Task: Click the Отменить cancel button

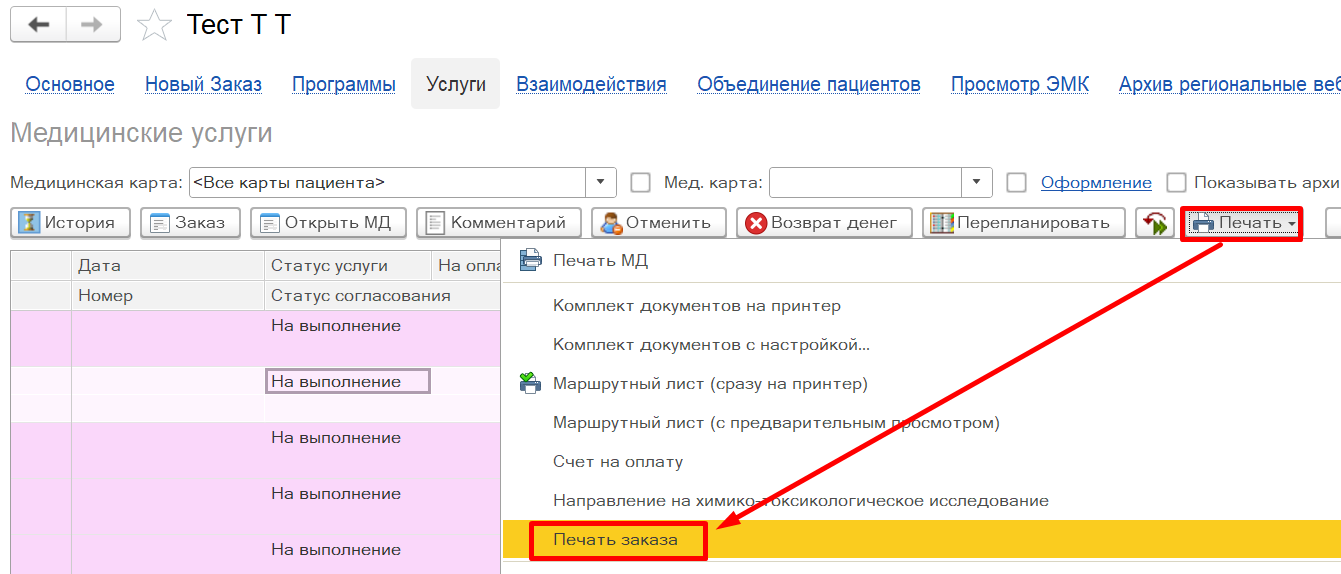Action: pos(656,223)
